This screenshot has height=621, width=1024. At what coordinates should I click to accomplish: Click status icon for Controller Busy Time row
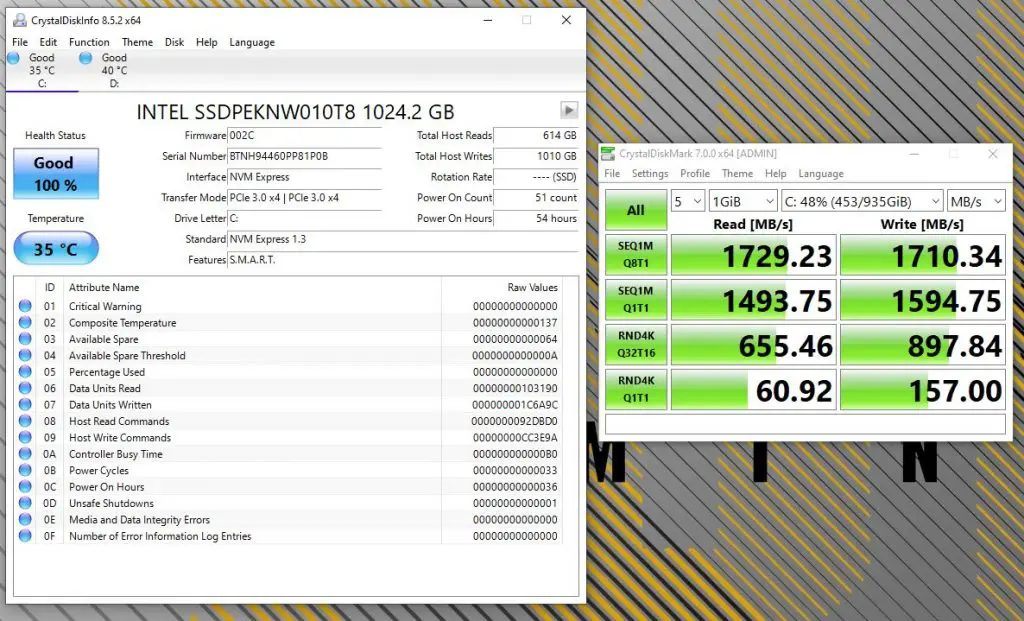click(25, 453)
